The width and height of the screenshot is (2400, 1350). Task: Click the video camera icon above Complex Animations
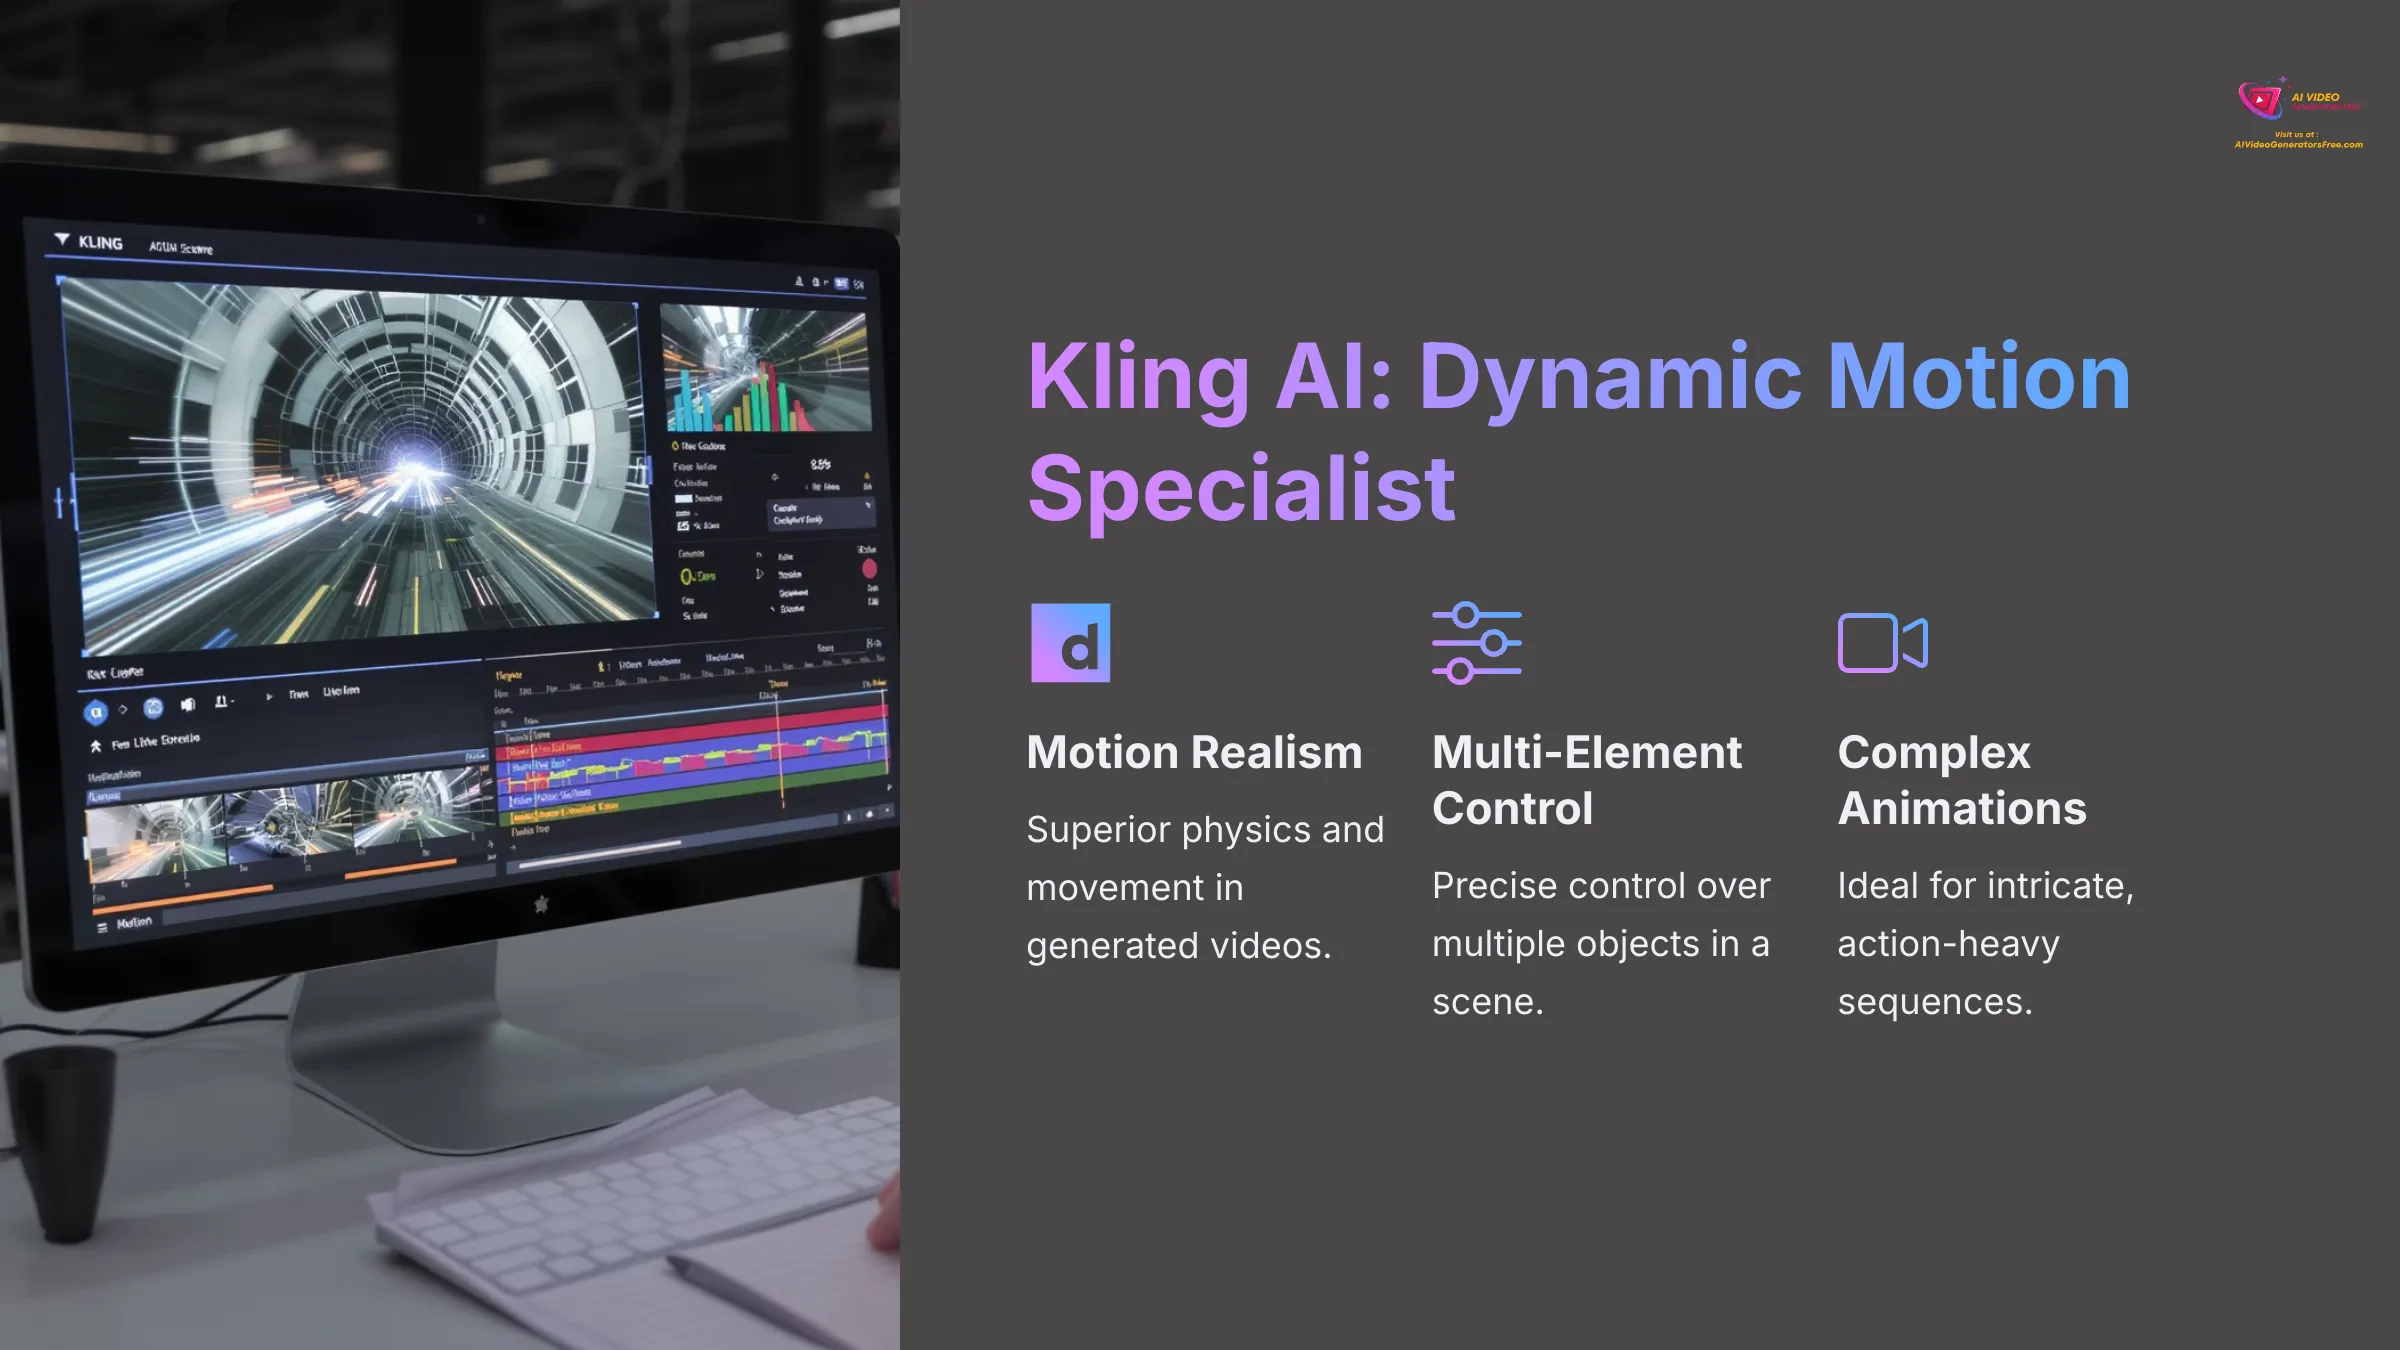click(1882, 643)
